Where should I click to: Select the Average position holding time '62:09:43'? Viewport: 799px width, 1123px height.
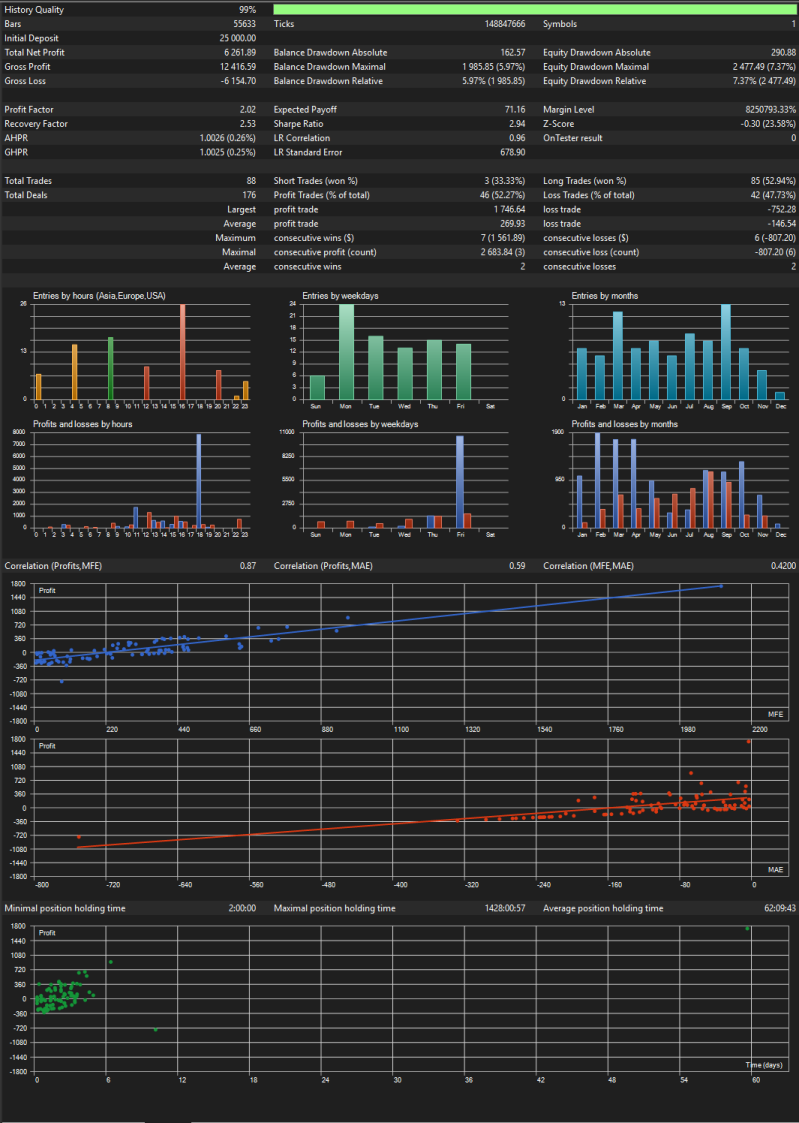780,908
